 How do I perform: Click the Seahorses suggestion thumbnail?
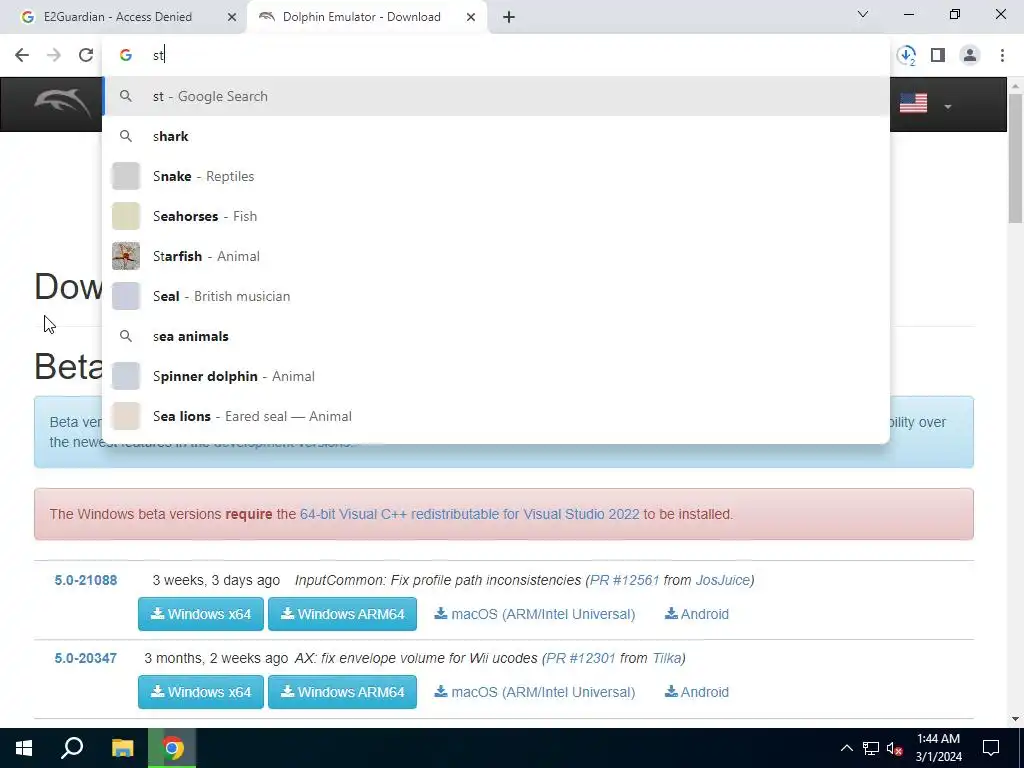point(126,216)
